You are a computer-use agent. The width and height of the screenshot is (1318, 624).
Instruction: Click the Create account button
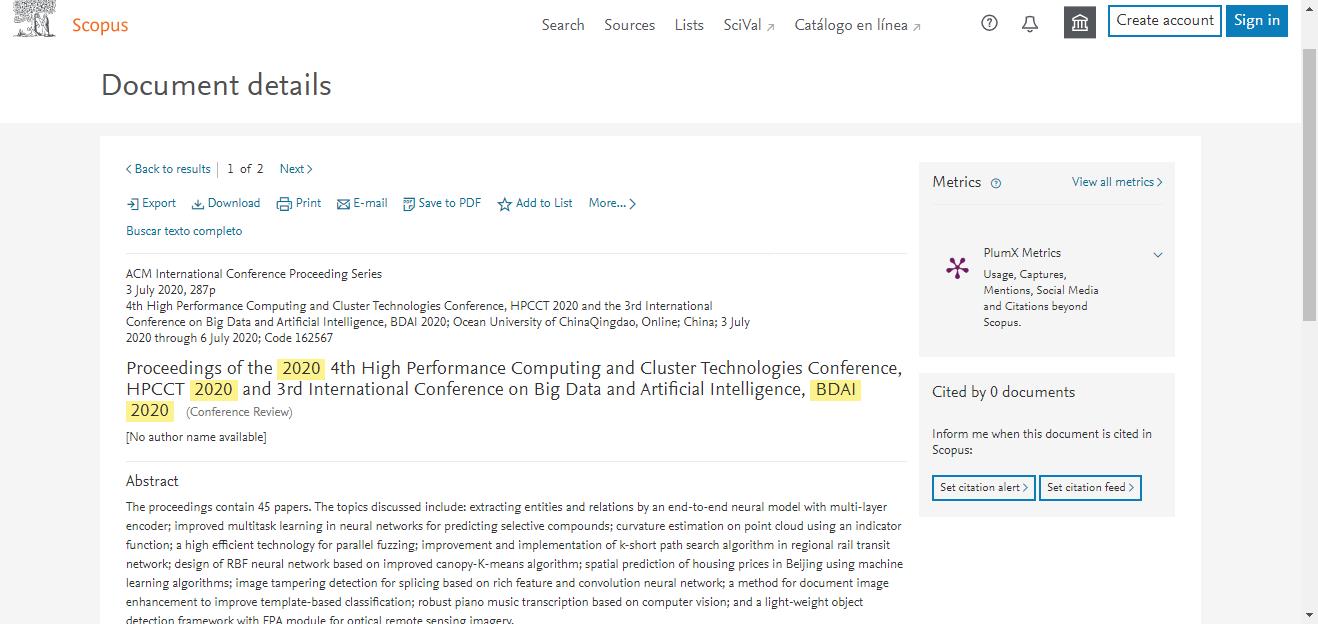(1164, 21)
